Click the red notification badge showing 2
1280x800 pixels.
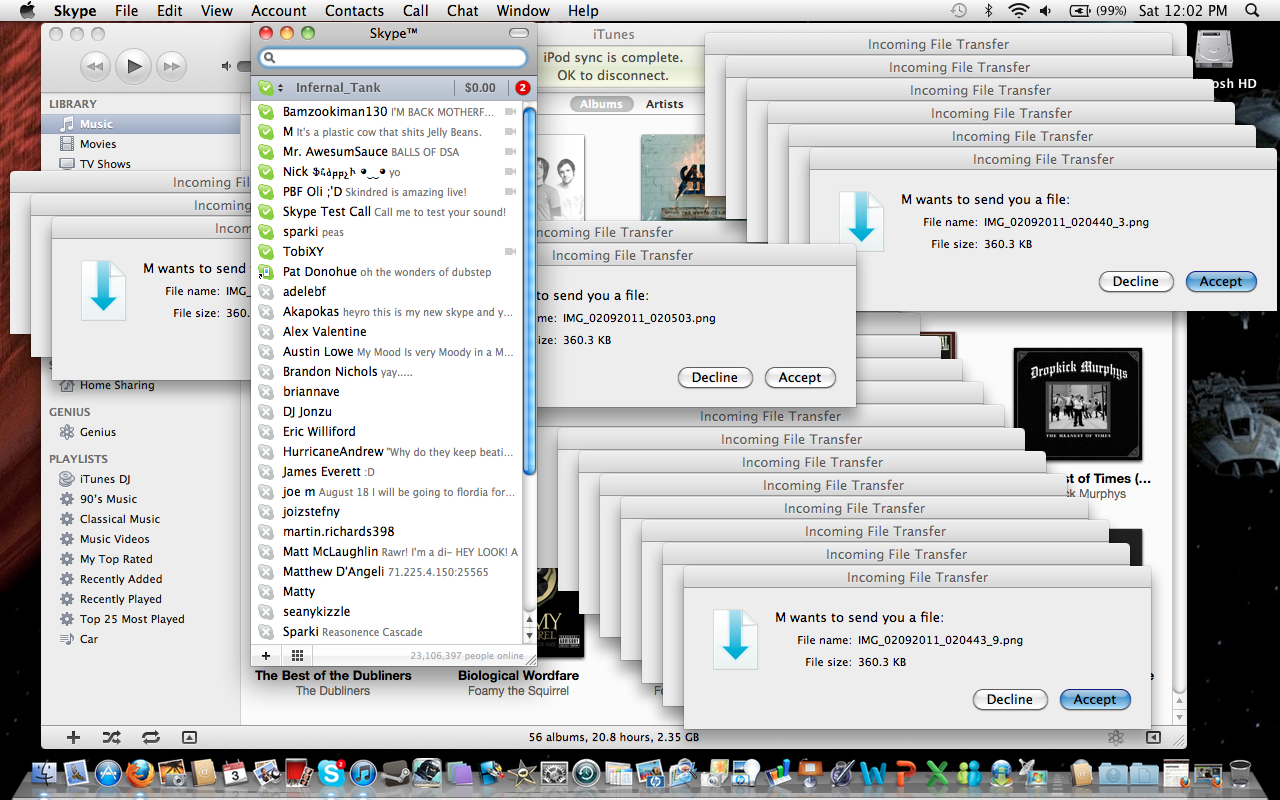tap(522, 88)
